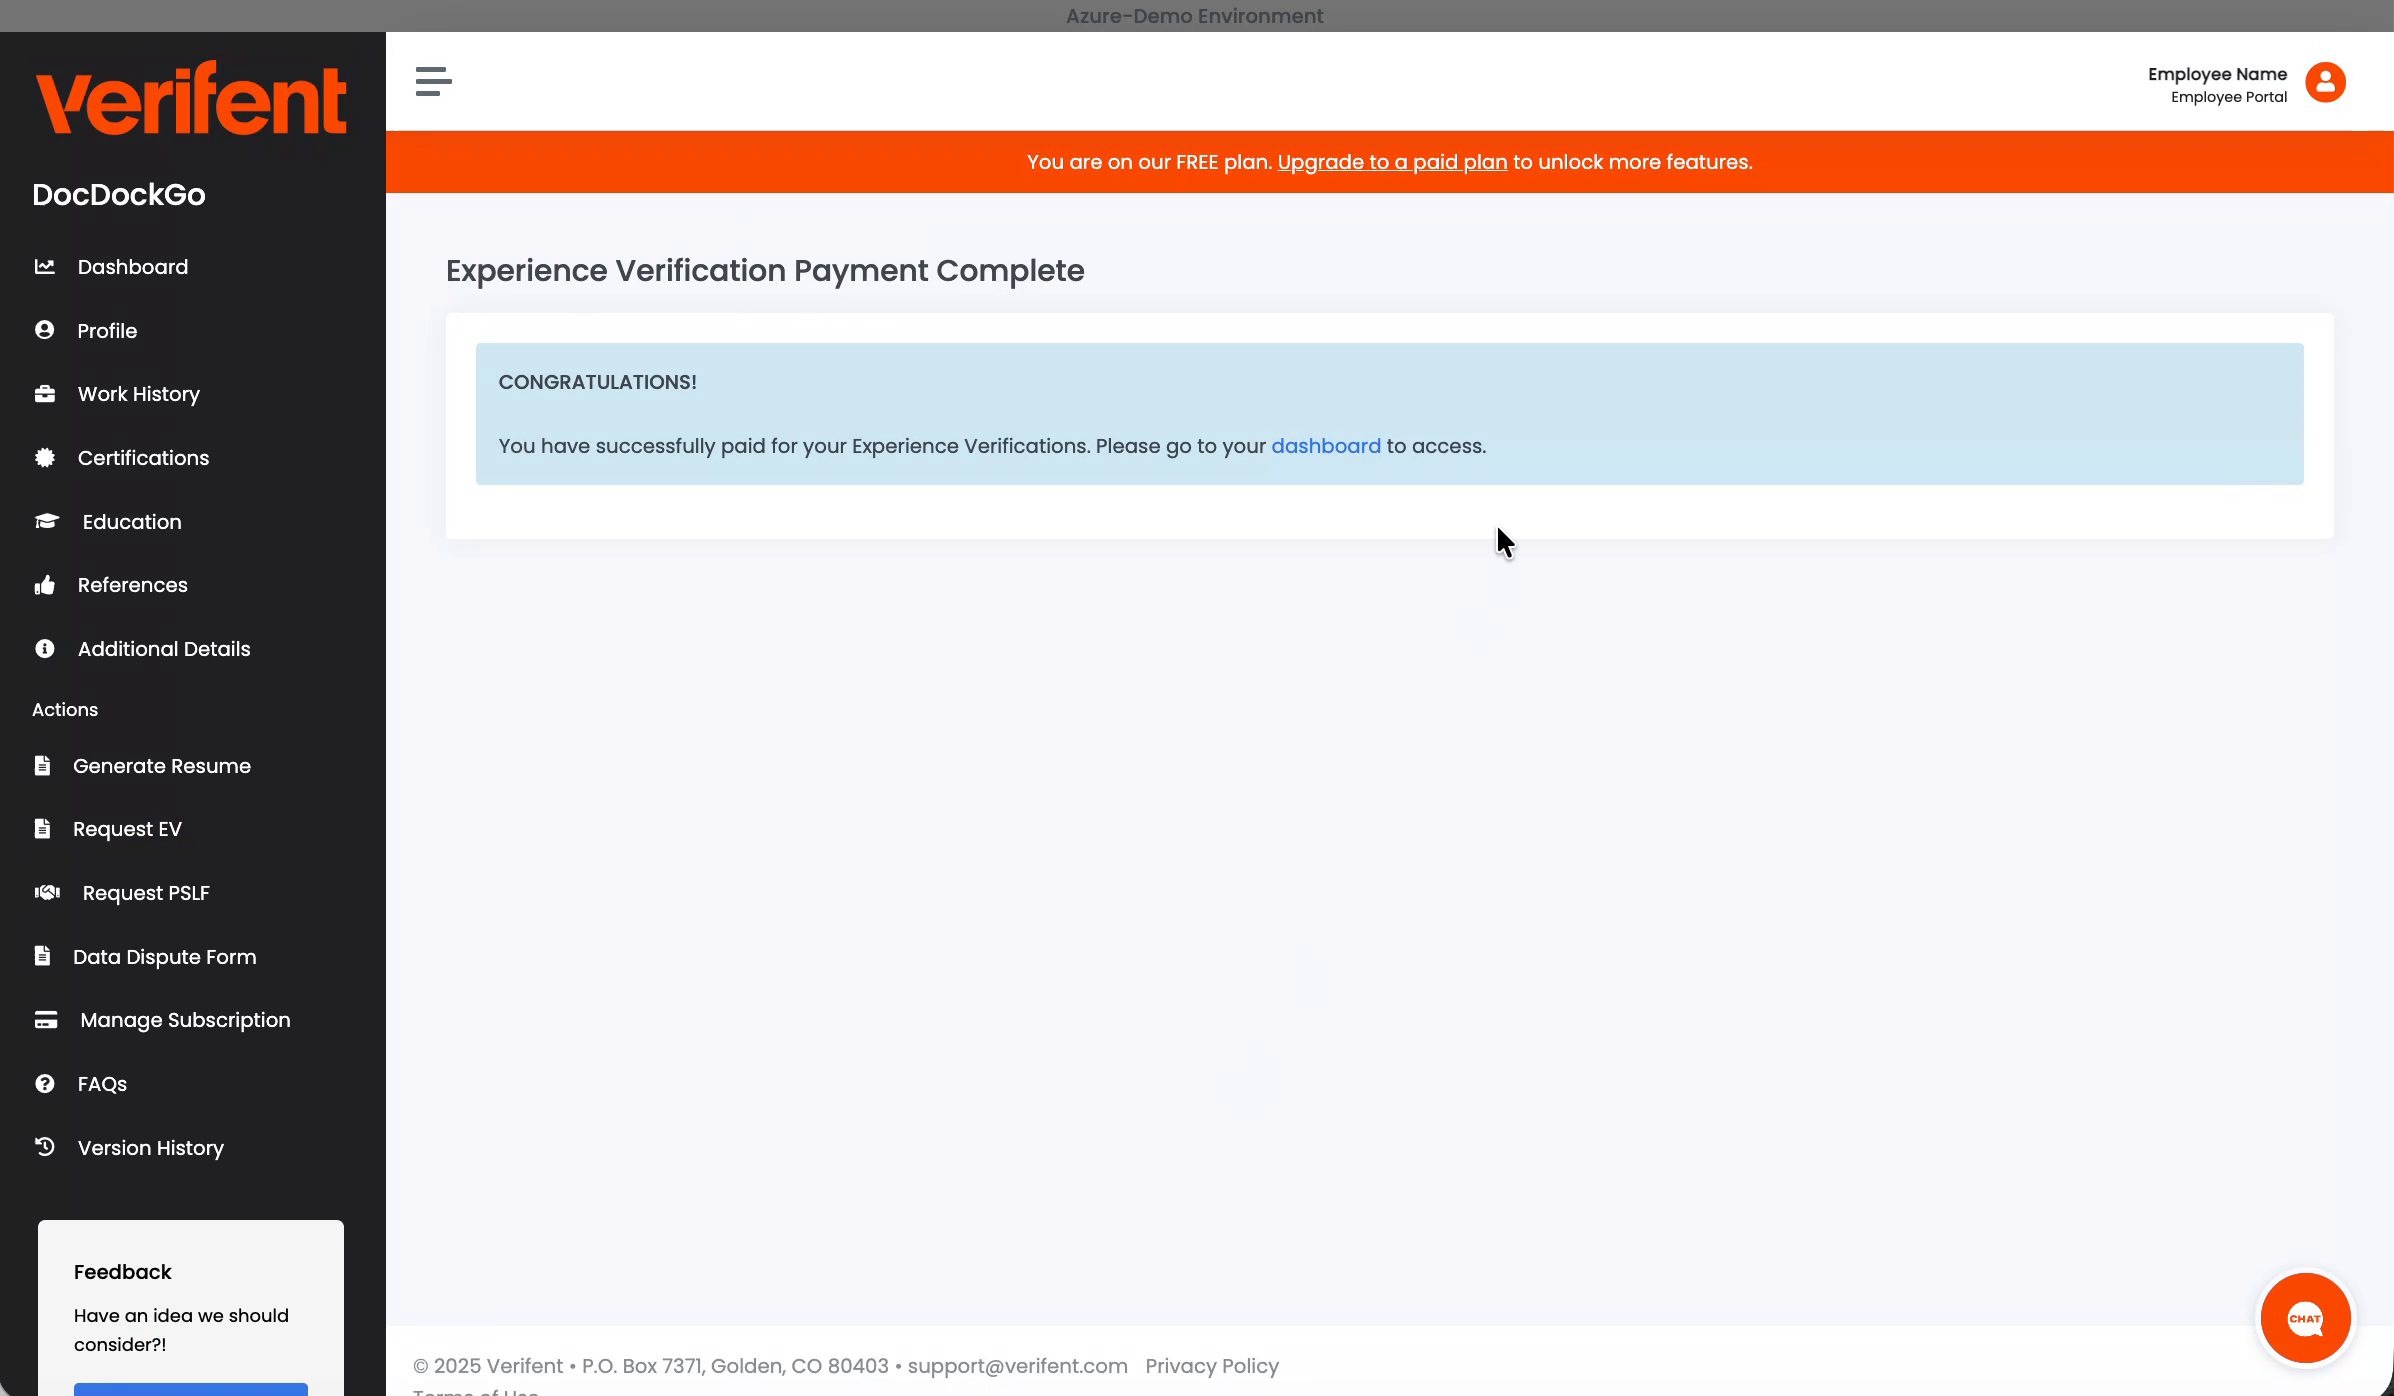This screenshot has height=1396, width=2394.
Task: Select the Education graduation cap icon
Action: coord(48,521)
